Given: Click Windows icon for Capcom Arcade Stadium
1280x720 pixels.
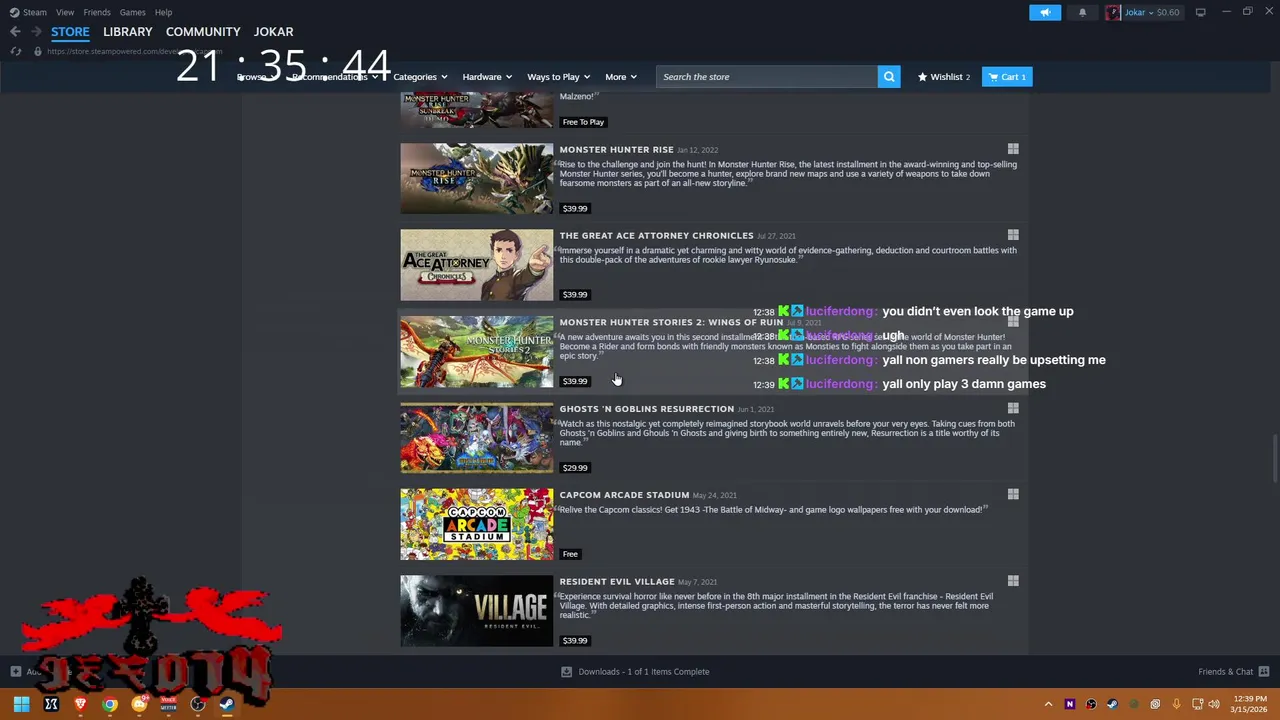Looking at the screenshot, I should click(1013, 494).
